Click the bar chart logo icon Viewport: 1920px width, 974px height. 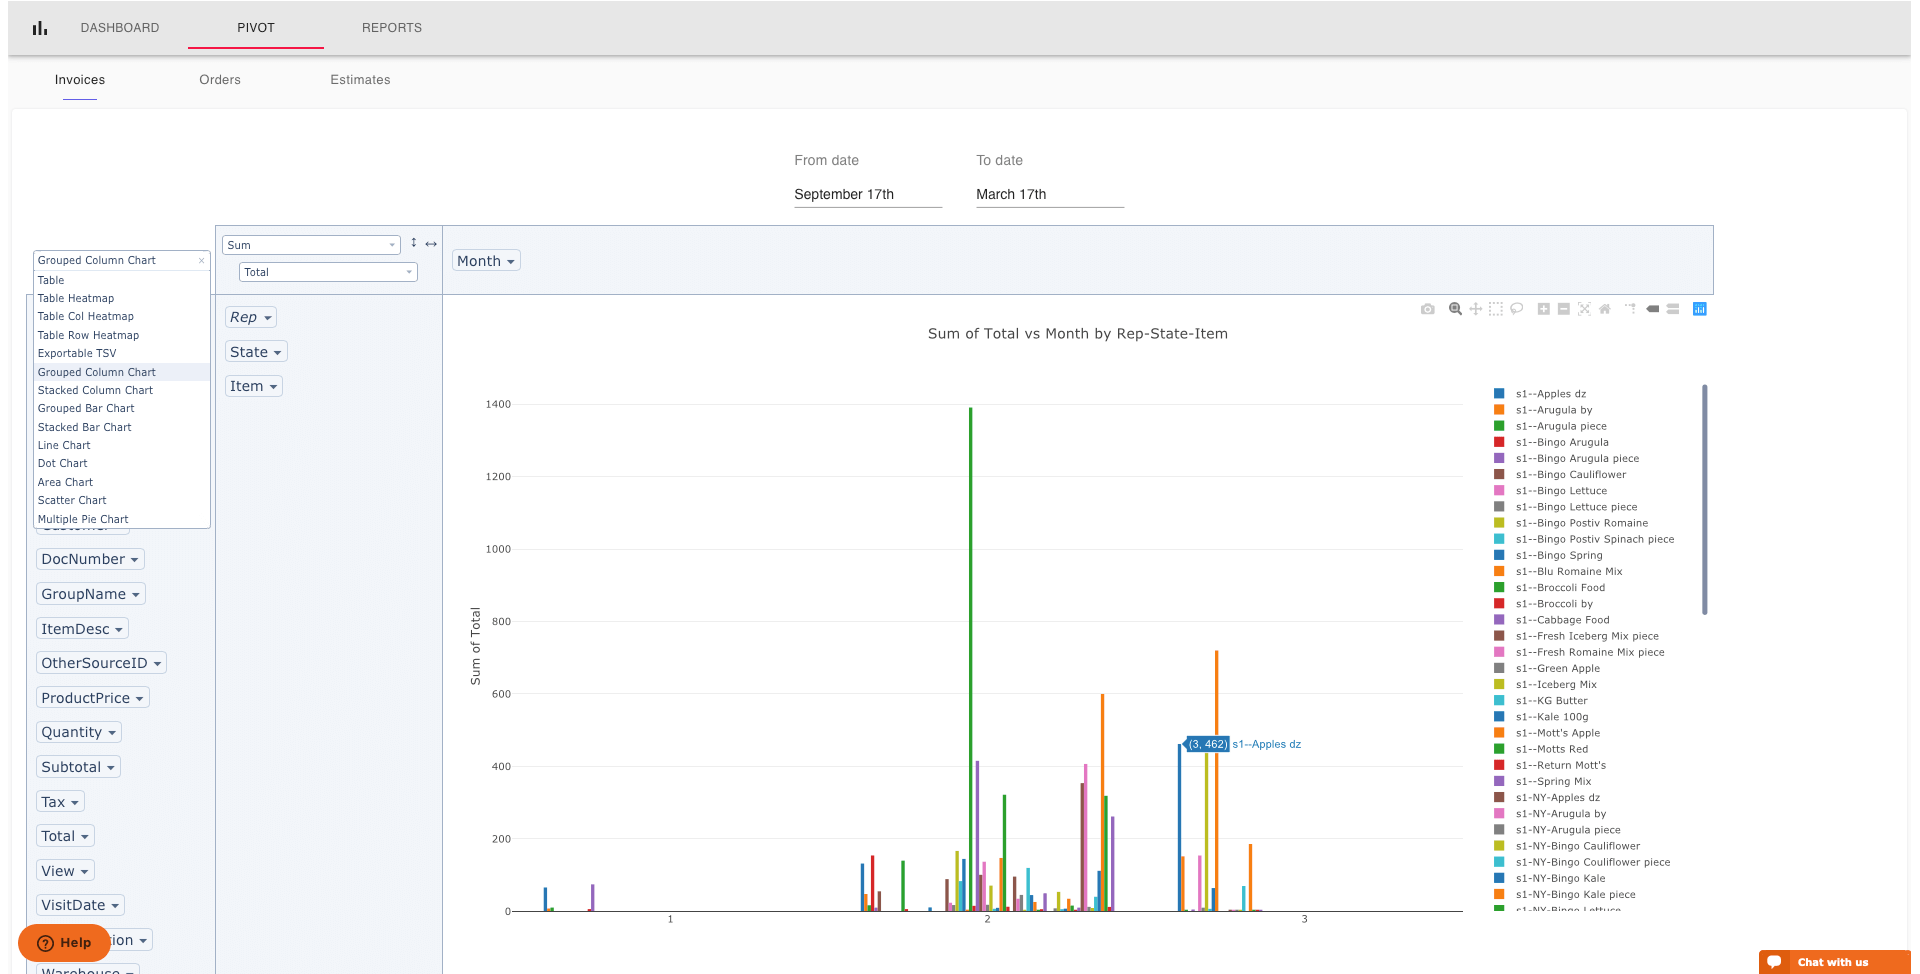pos(40,28)
